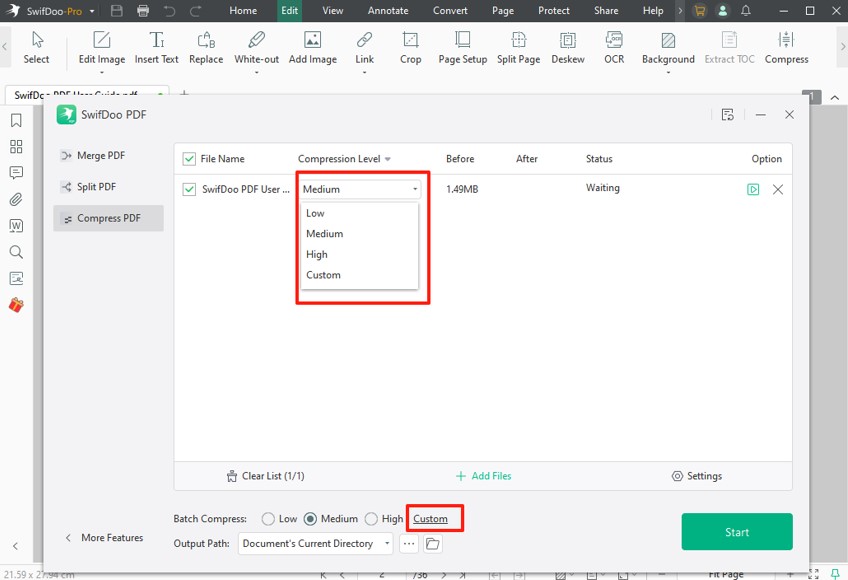
Task: Open the Convert tab
Action: [450, 11]
